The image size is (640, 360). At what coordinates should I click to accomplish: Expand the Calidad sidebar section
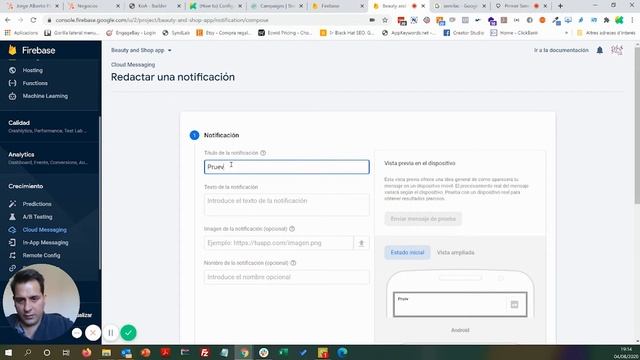coord(50,126)
